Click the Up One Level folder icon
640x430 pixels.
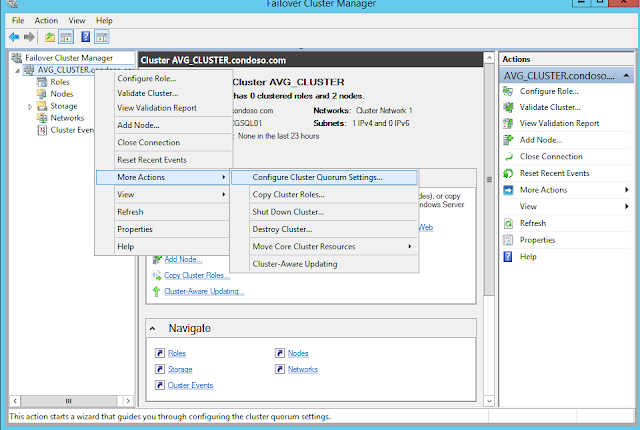coord(50,37)
